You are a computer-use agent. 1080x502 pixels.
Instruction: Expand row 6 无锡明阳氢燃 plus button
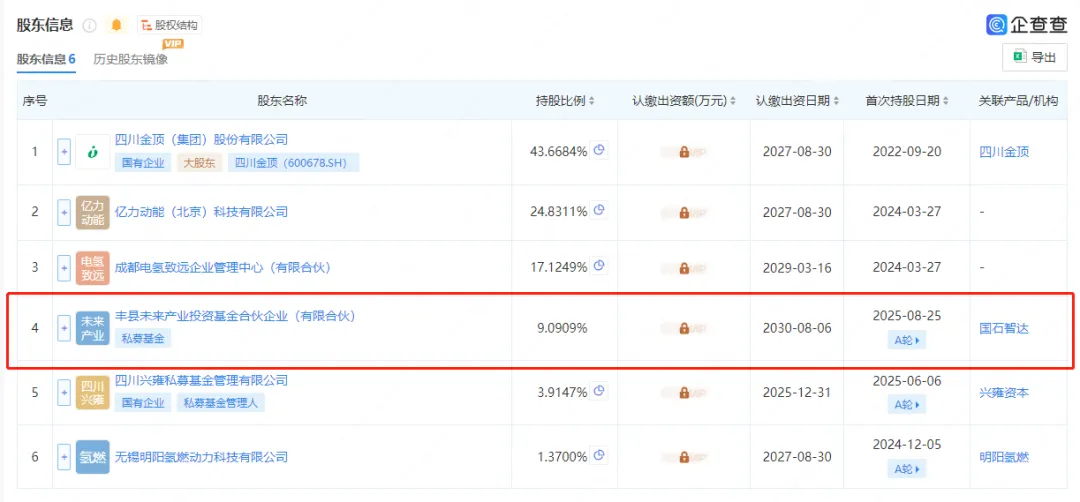[63, 457]
